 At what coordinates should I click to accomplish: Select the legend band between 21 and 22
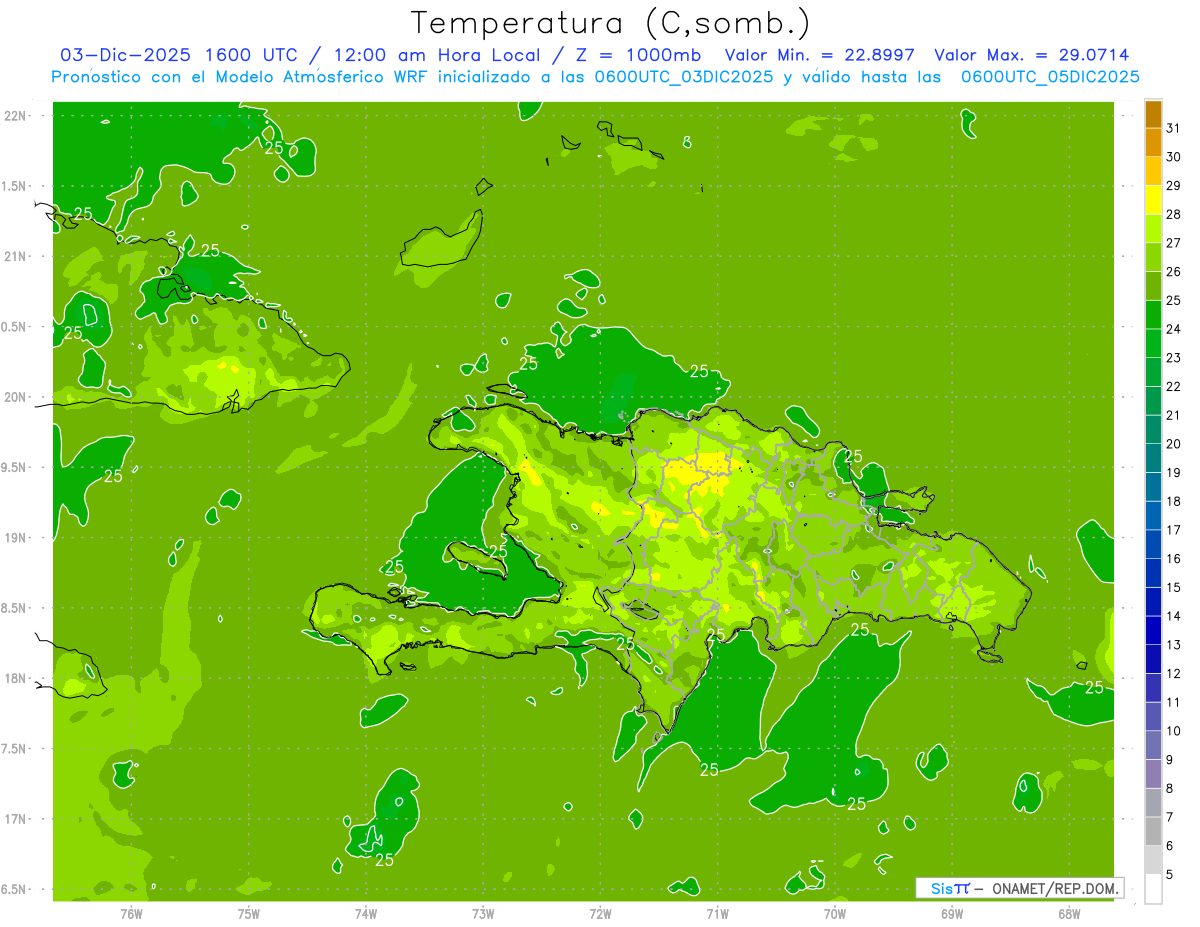(x=1153, y=400)
